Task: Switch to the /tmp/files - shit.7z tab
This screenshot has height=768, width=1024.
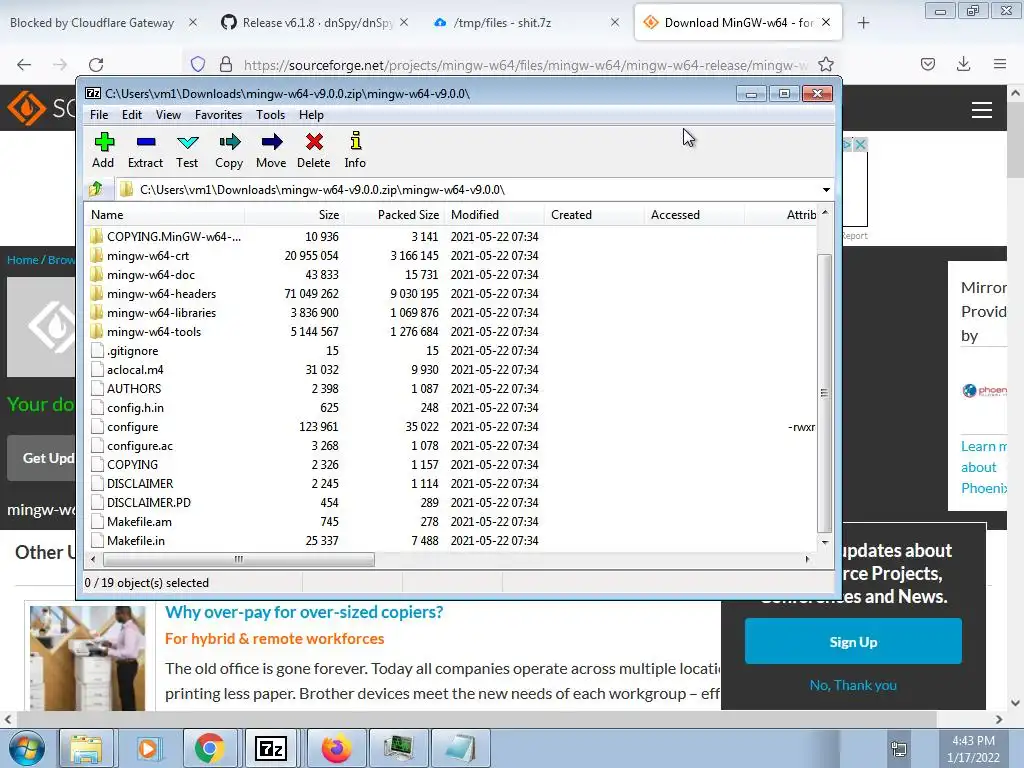Action: (502, 23)
